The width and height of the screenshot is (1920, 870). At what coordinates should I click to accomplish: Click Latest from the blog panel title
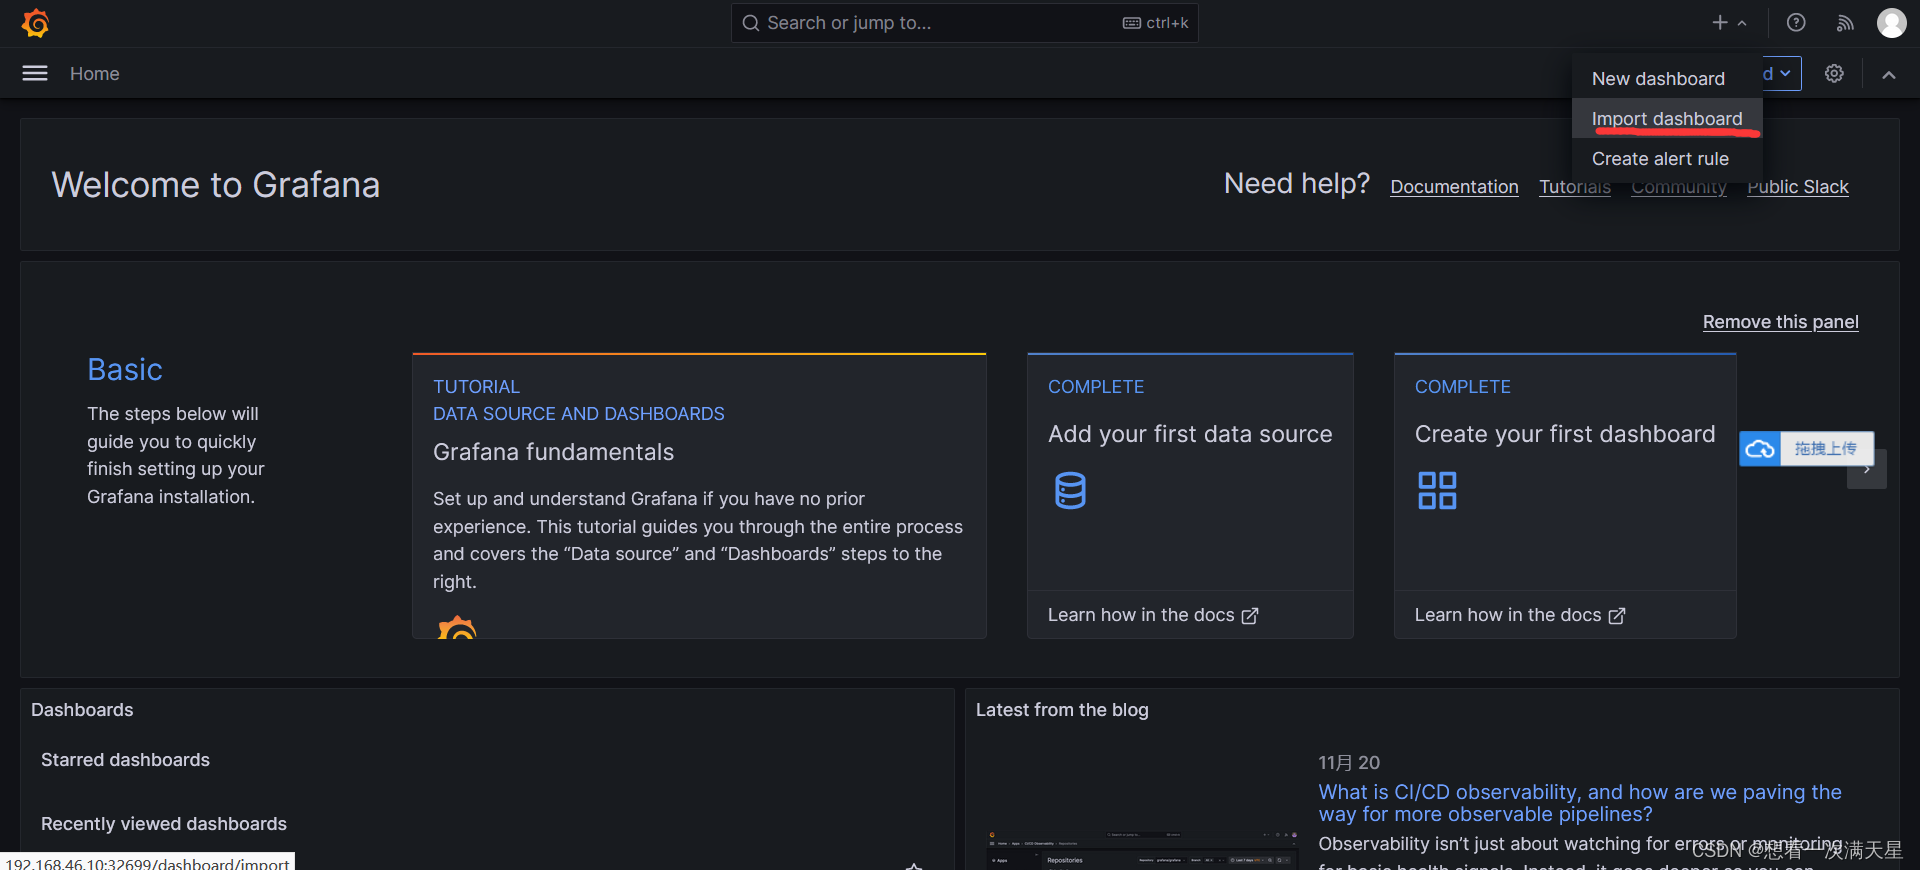tap(1062, 710)
